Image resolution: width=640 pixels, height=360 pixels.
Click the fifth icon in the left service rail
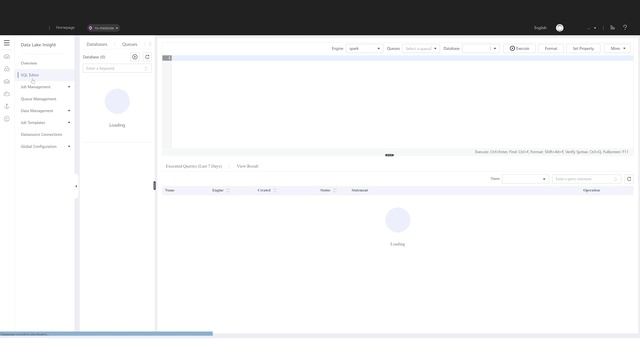pyautogui.click(x=7, y=106)
